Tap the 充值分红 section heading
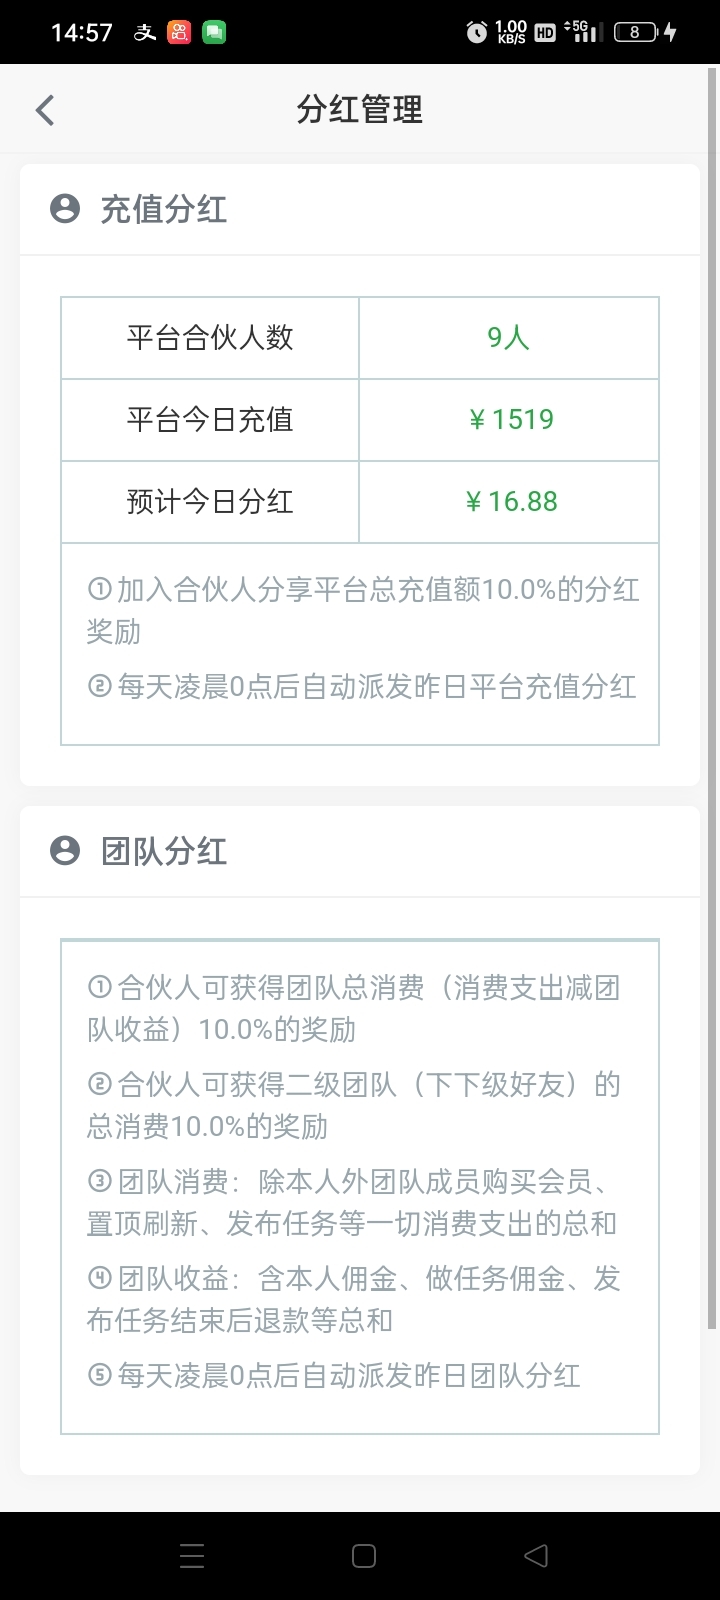Image resolution: width=720 pixels, height=1600 pixels. (164, 209)
